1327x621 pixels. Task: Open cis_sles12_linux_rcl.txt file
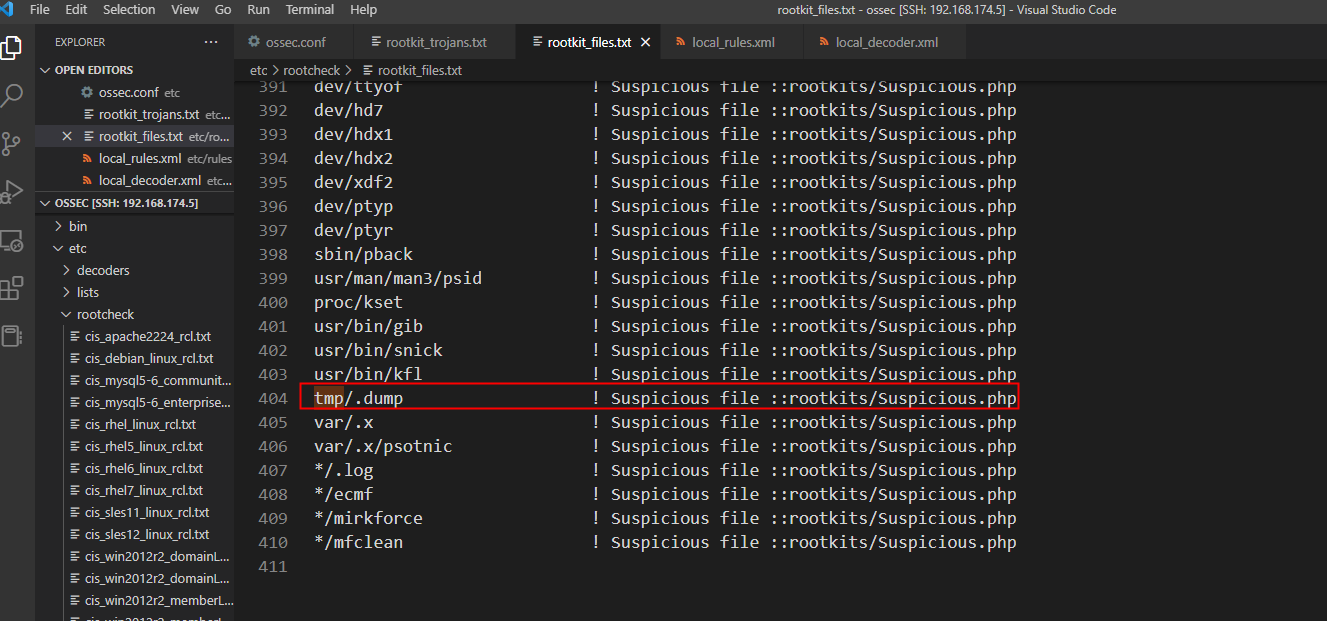click(x=147, y=534)
